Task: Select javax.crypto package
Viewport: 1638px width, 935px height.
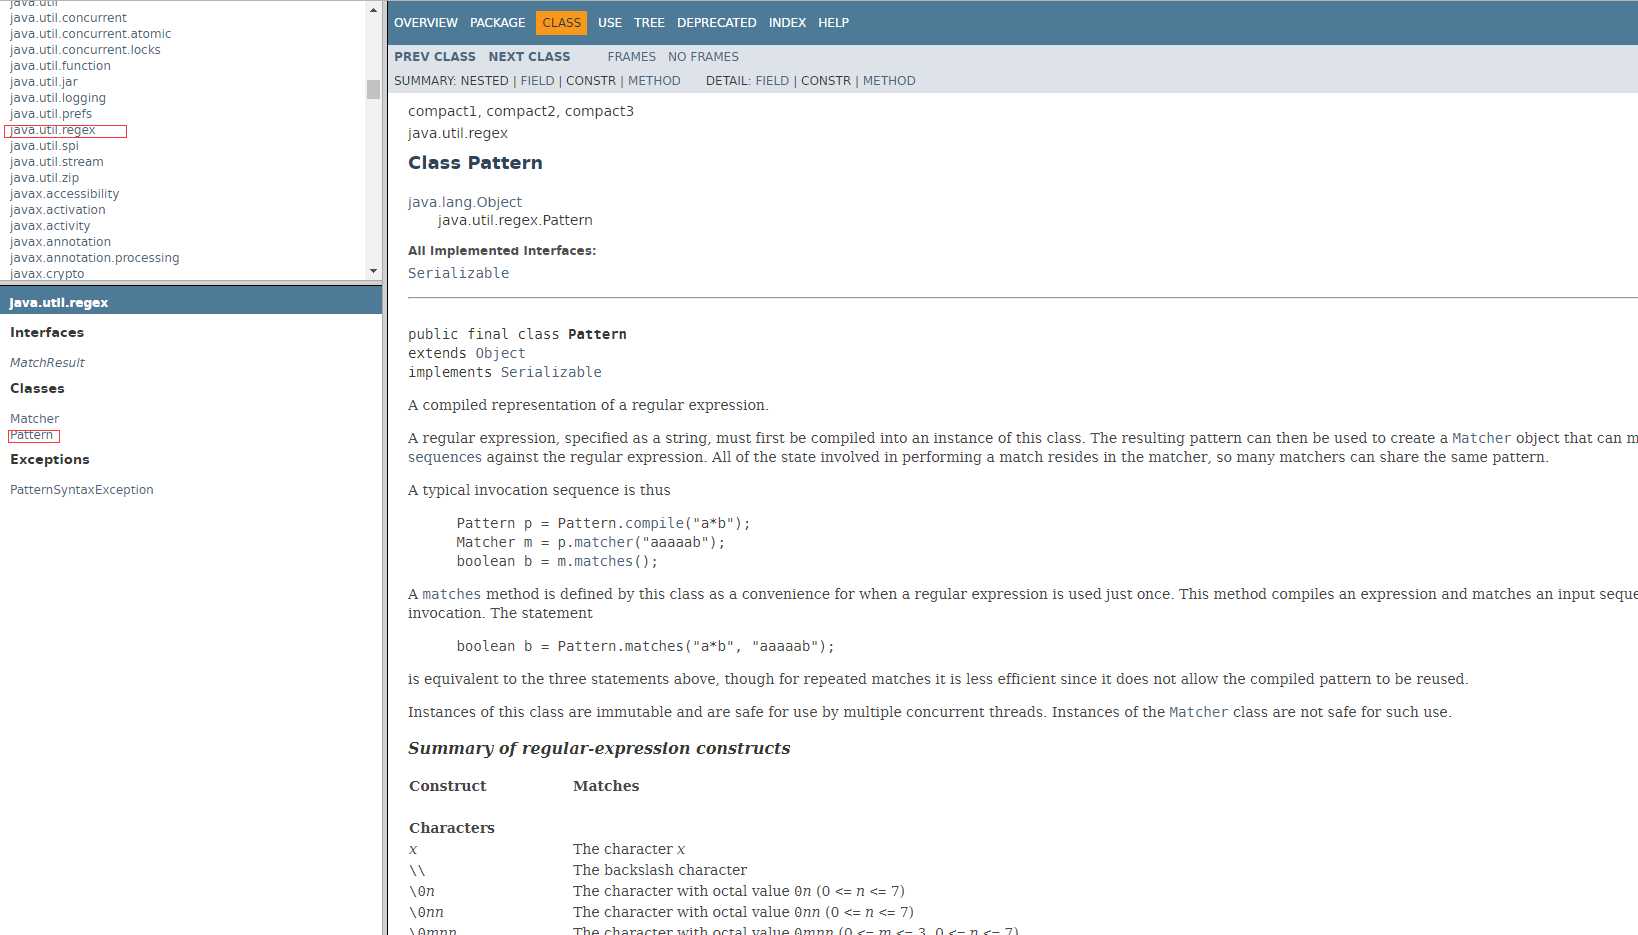Action: pos(47,273)
